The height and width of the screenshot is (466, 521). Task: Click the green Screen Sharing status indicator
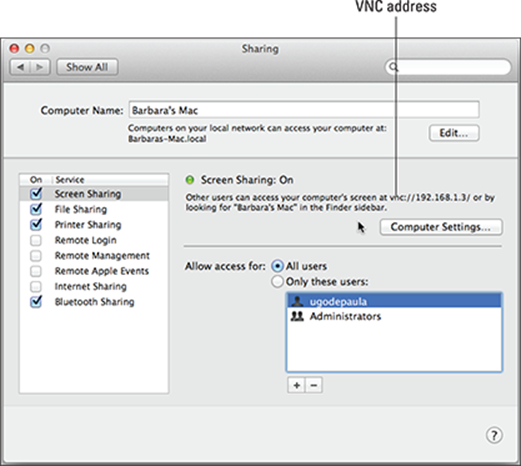pos(190,180)
